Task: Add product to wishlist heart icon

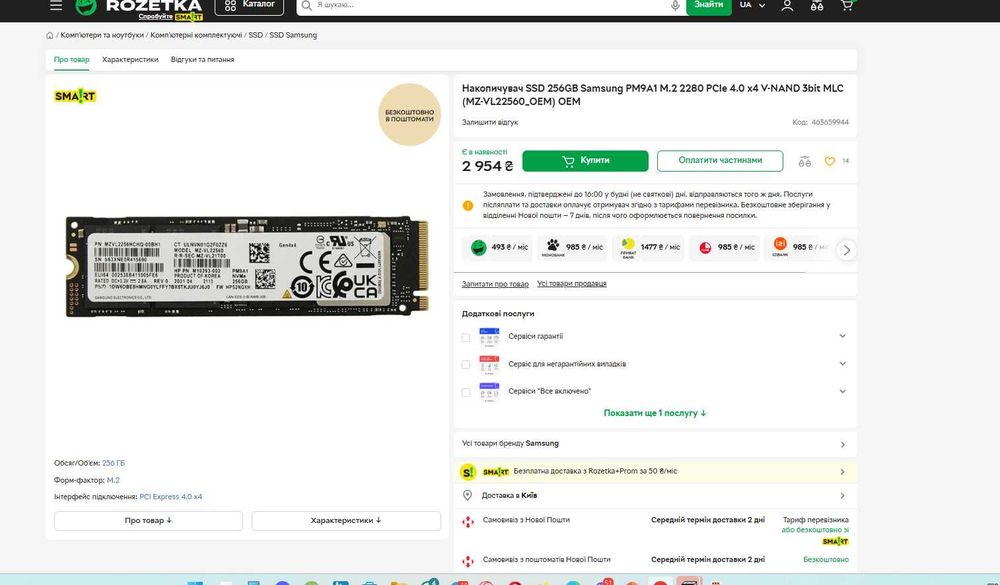Action: click(830, 161)
